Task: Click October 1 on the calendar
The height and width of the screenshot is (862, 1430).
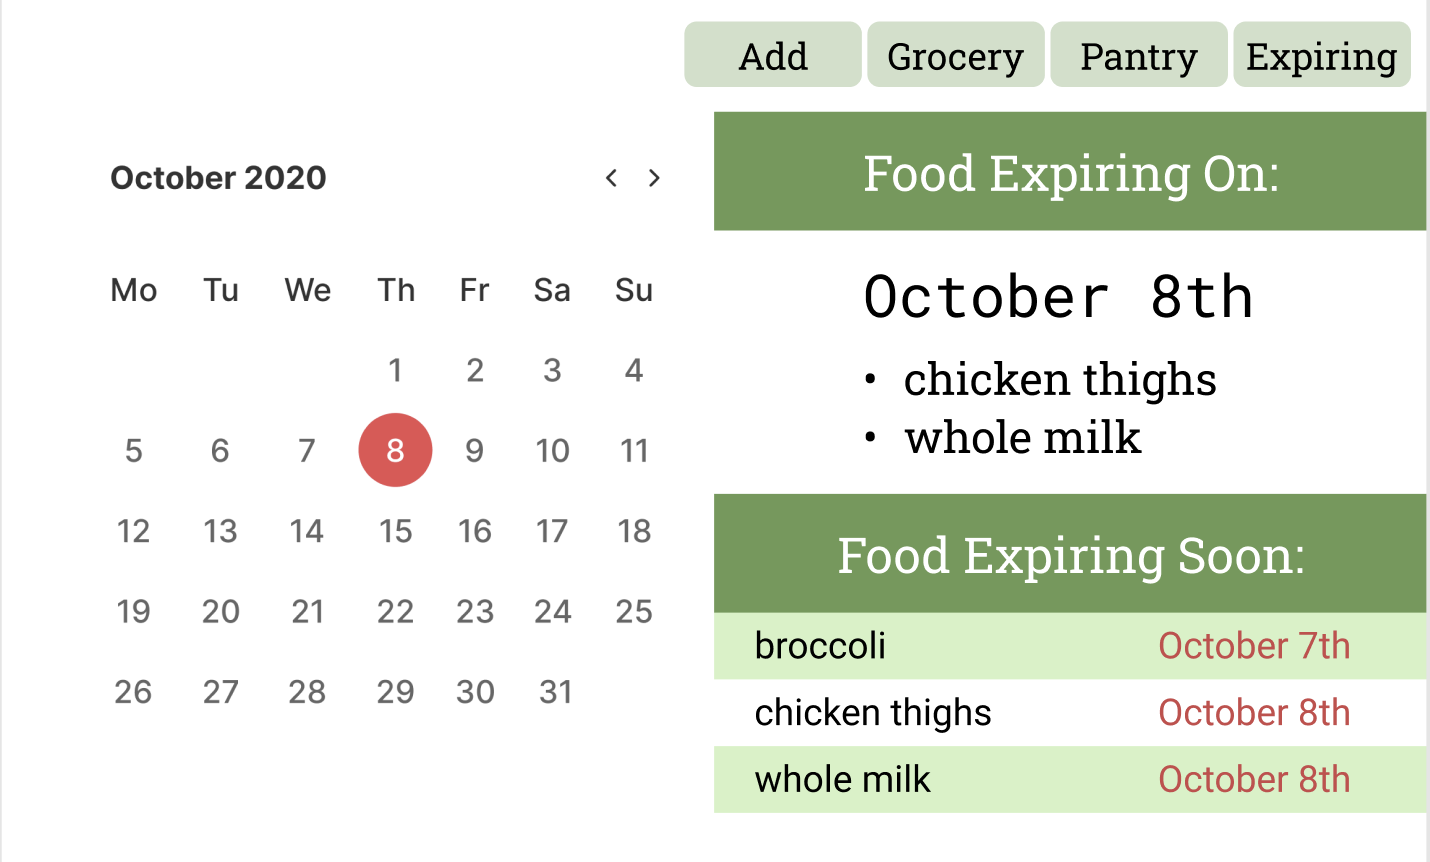Action: (x=395, y=370)
